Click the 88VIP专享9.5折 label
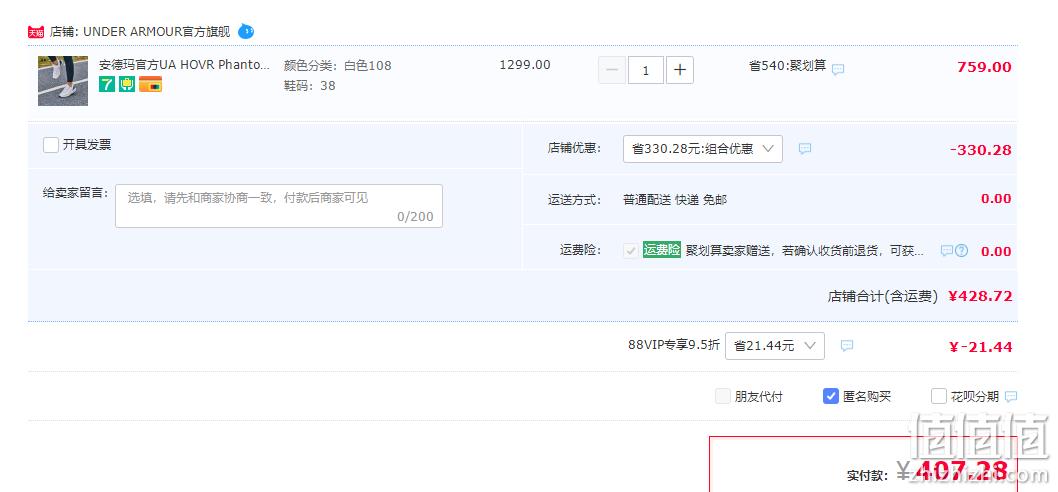 pos(674,345)
